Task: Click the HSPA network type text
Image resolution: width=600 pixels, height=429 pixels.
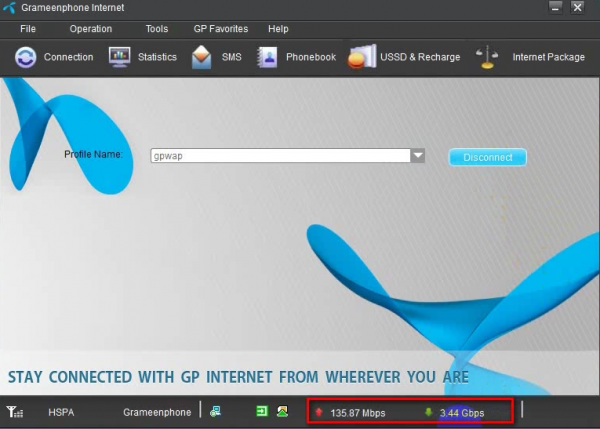Action: pyautogui.click(x=61, y=413)
